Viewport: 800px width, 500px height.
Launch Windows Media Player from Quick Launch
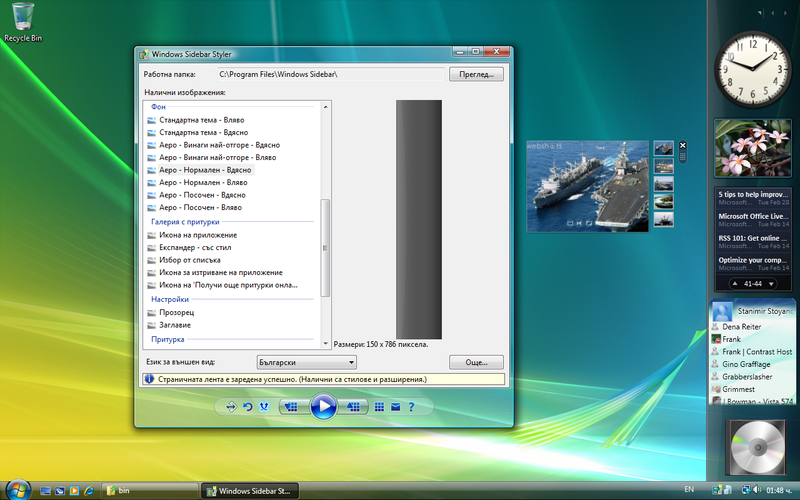pyautogui.click(x=74, y=491)
